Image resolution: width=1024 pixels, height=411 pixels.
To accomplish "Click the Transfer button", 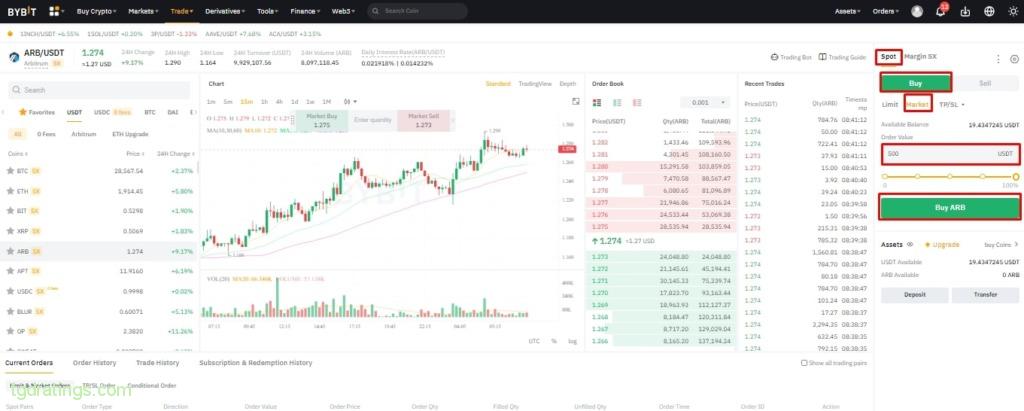I will (x=985, y=295).
